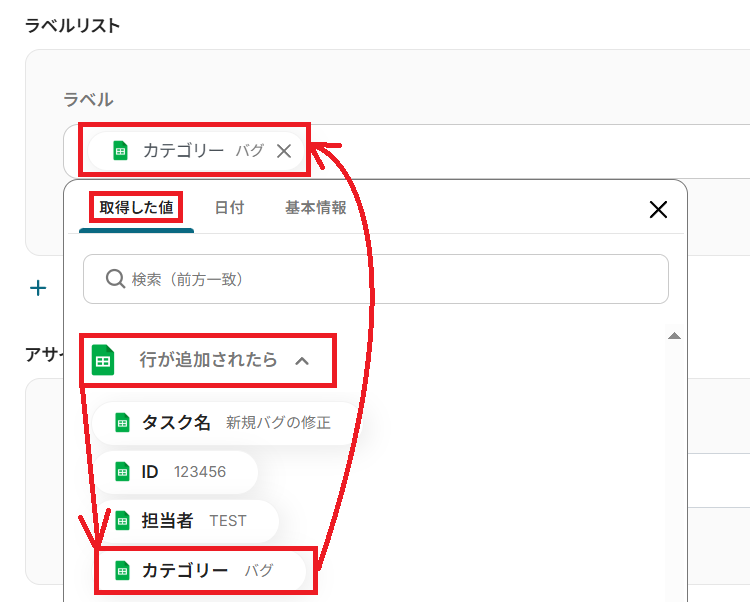
Task: Select the ラベル field caption
Action: 88,99
